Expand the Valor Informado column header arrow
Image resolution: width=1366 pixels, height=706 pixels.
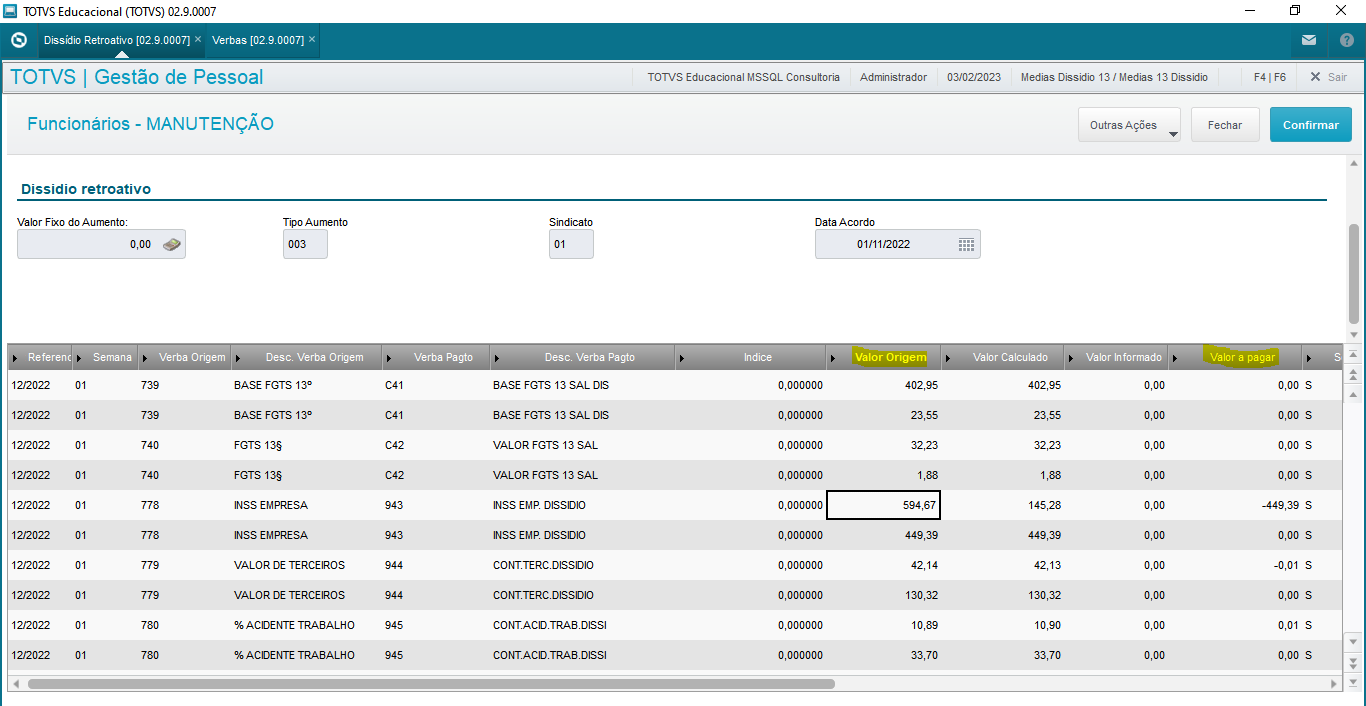(1072, 357)
